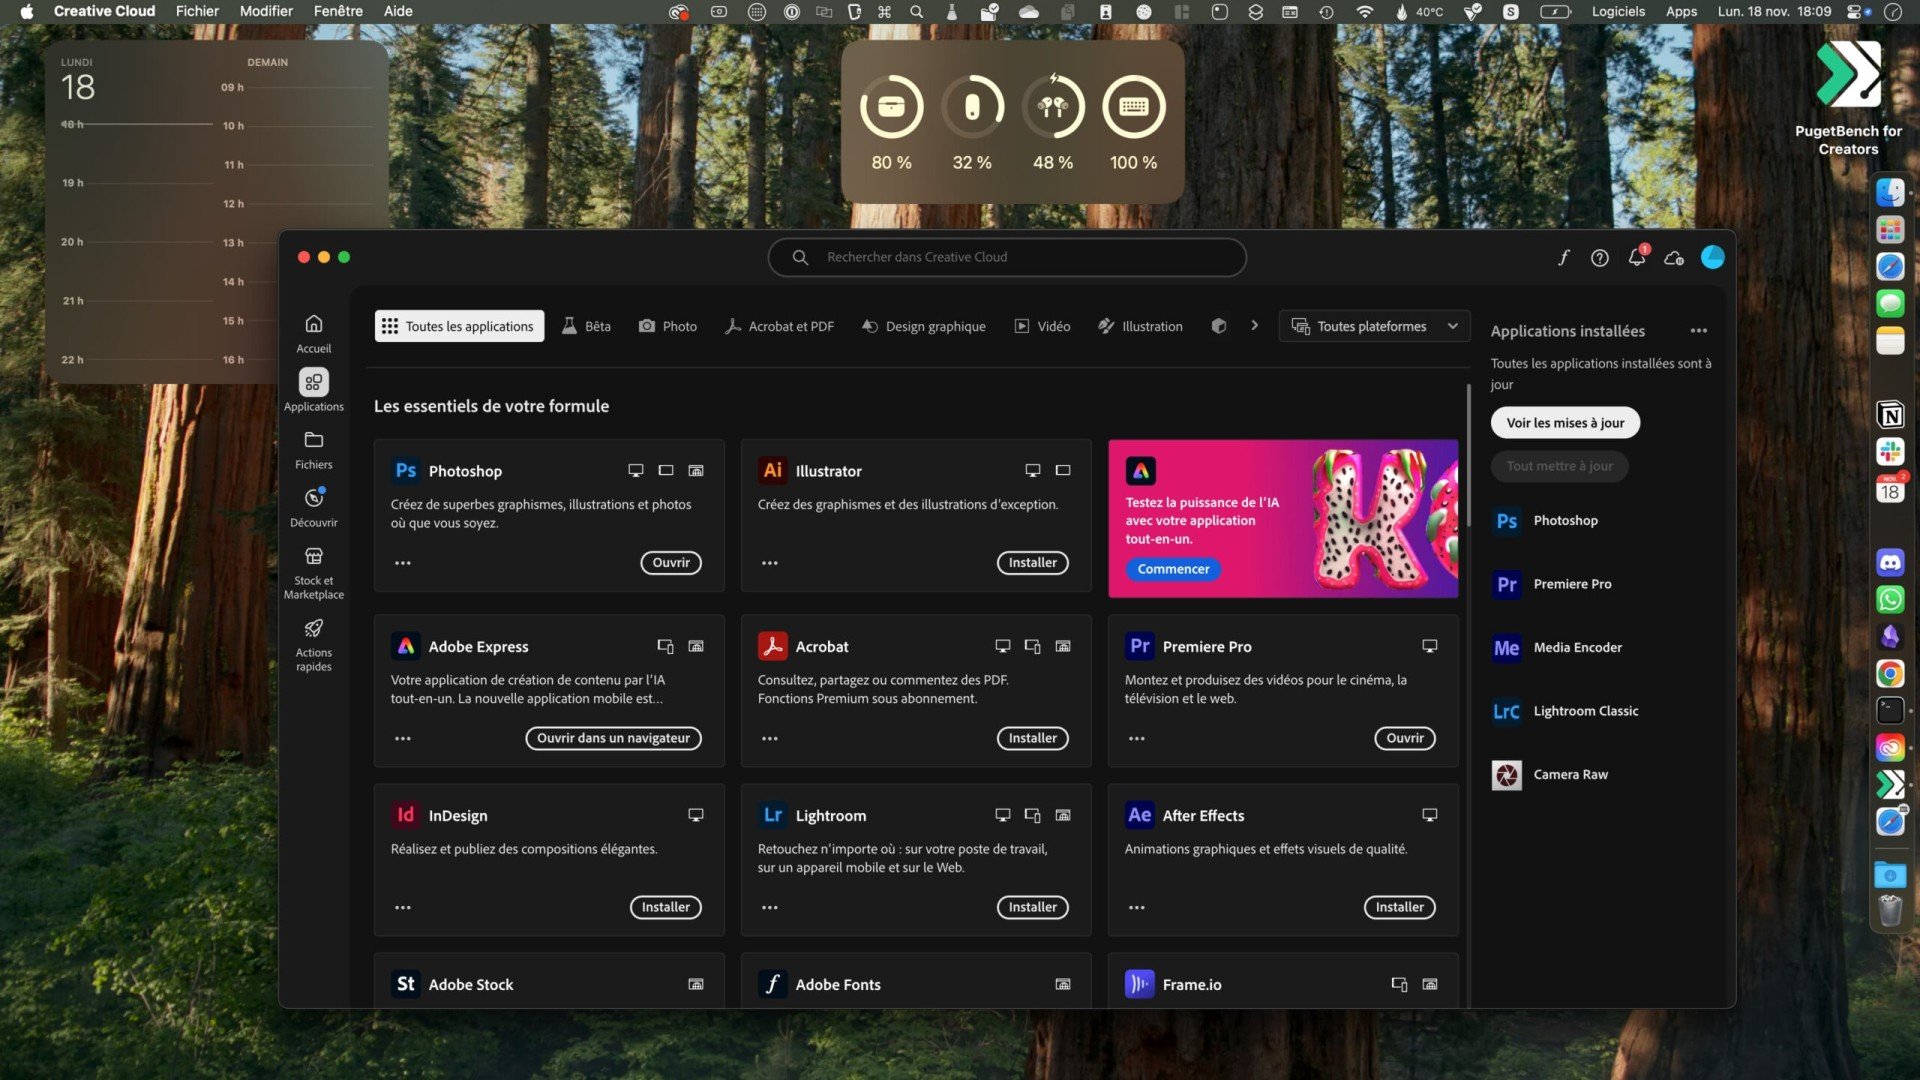1920x1080 pixels.
Task: Click the Adobe Stock app icon
Action: coord(405,984)
